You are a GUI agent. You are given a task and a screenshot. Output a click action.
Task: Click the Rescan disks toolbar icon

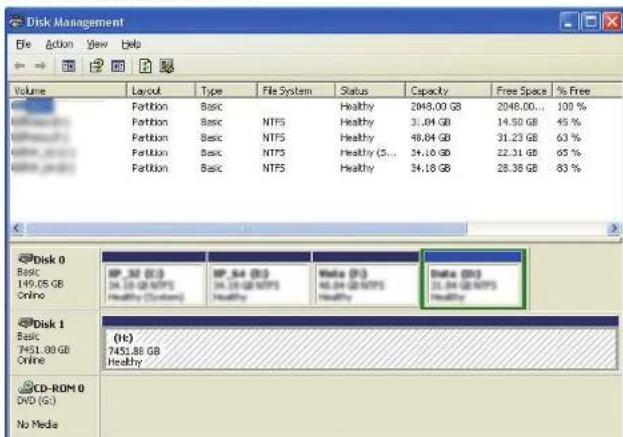(x=167, y=66)
